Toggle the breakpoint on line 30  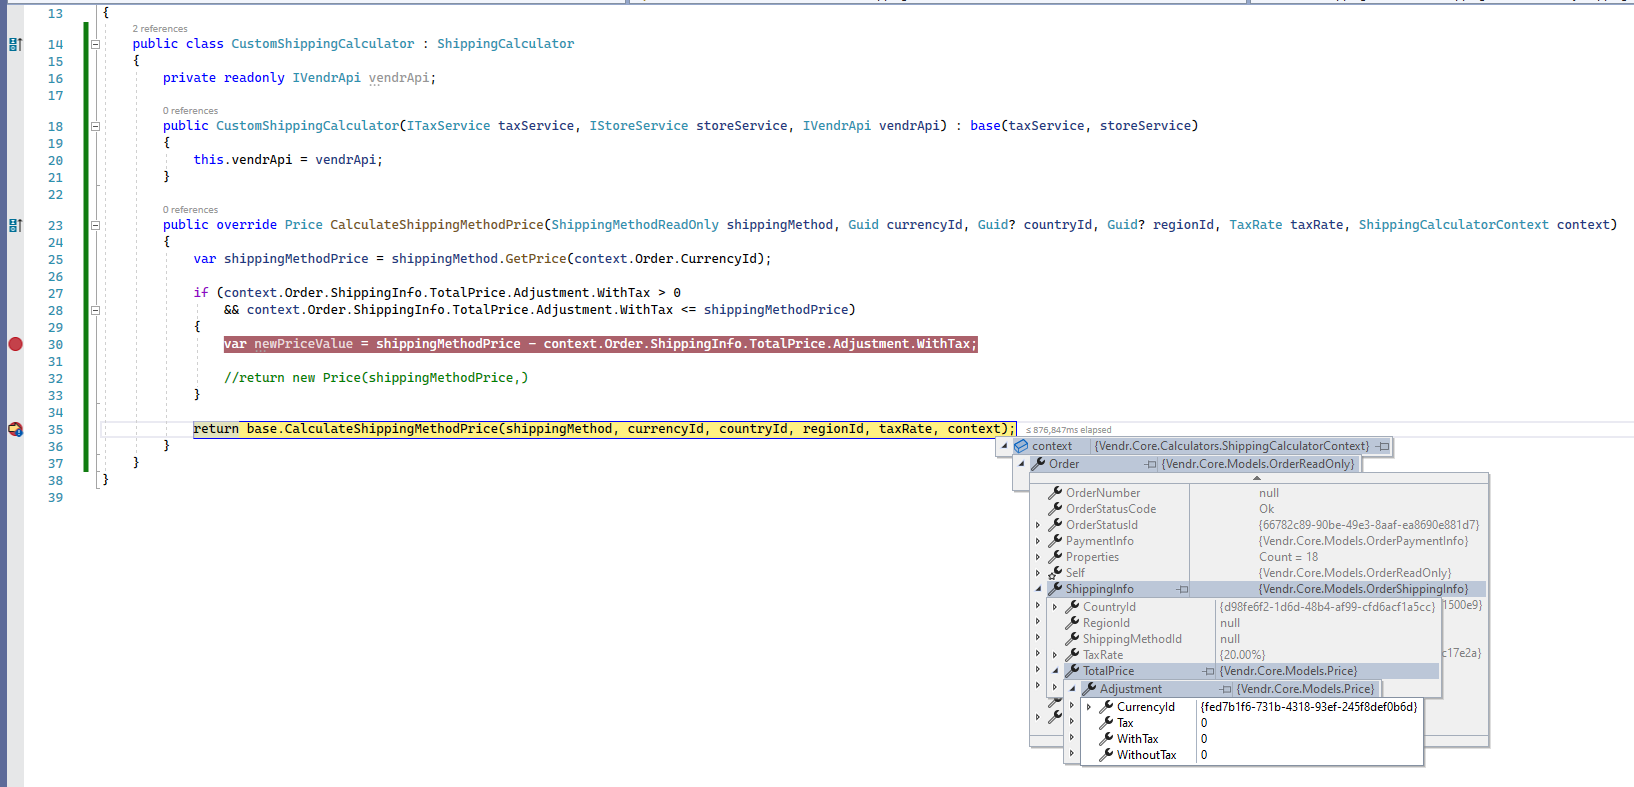(15, 344)
